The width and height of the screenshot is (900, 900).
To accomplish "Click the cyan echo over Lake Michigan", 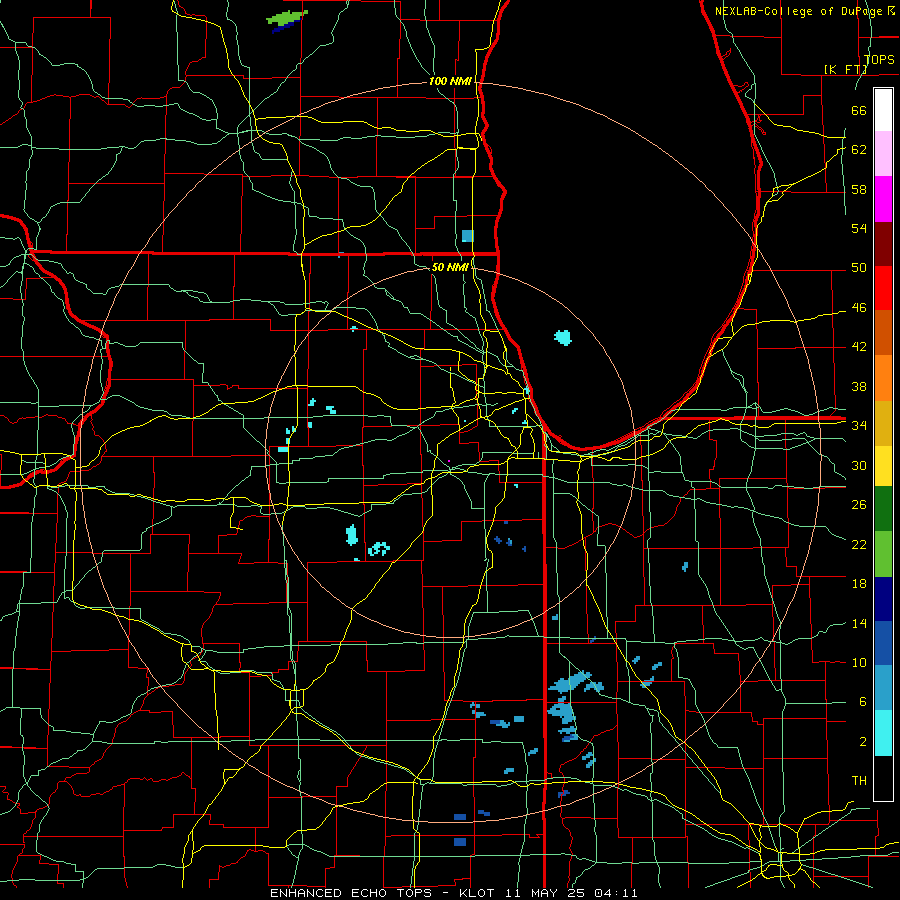I will [563, 338].
